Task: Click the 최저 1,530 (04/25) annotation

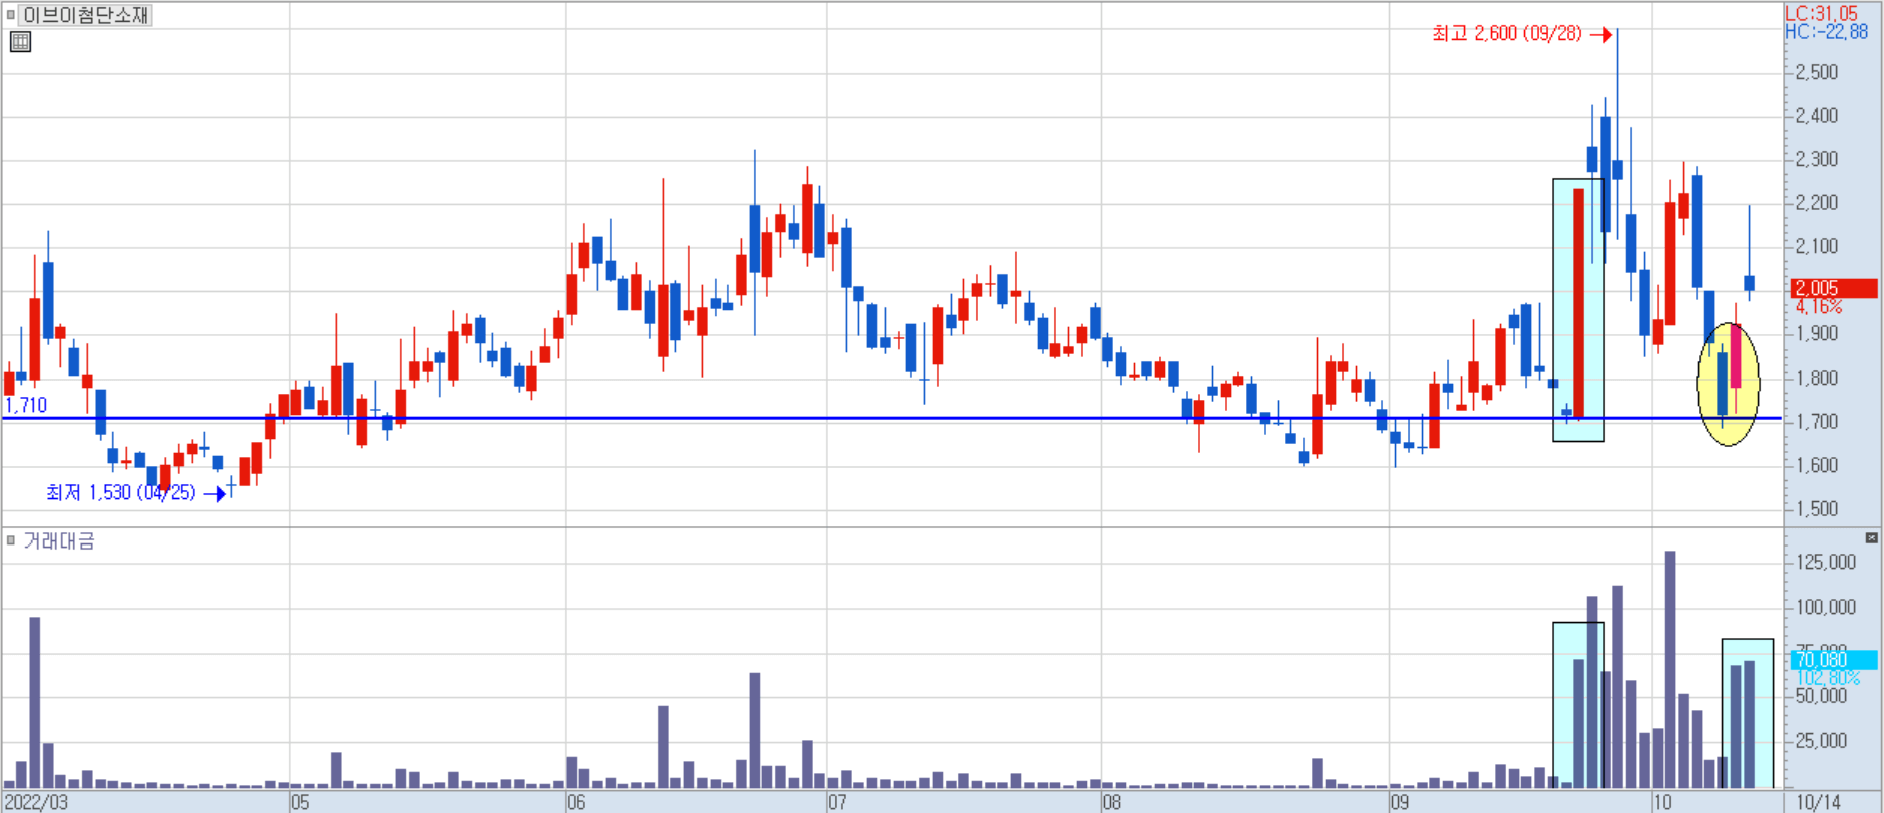Action: (121, 492)
